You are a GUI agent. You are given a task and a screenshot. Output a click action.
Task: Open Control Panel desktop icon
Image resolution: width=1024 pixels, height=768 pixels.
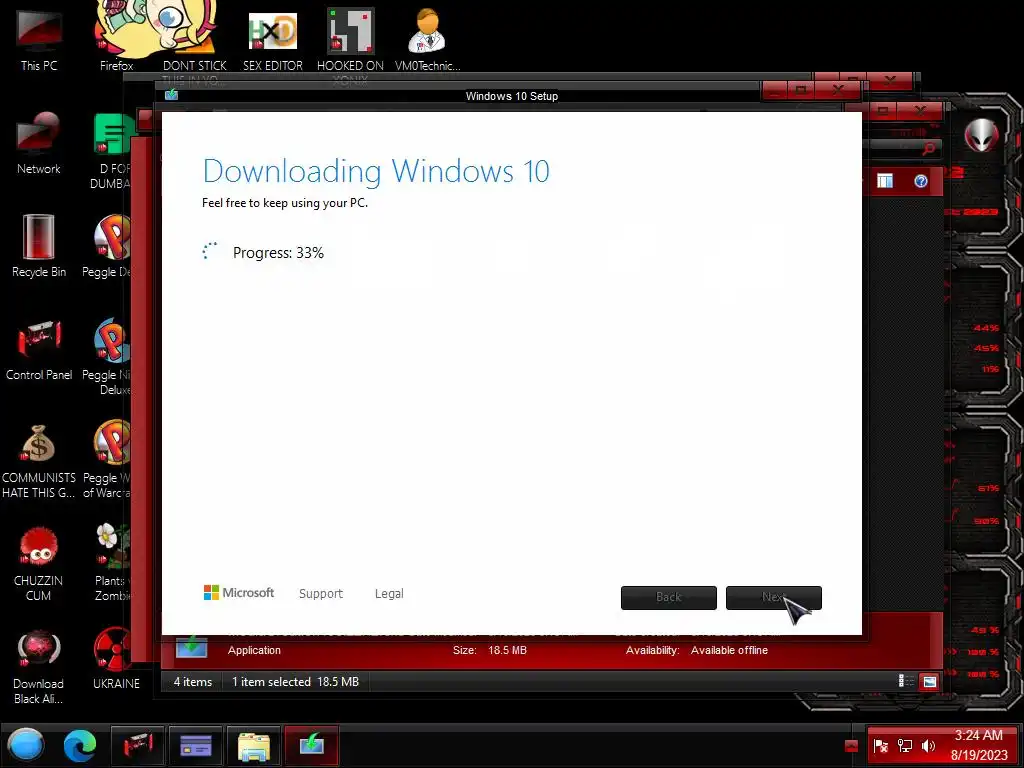click(x=39, y=349)
